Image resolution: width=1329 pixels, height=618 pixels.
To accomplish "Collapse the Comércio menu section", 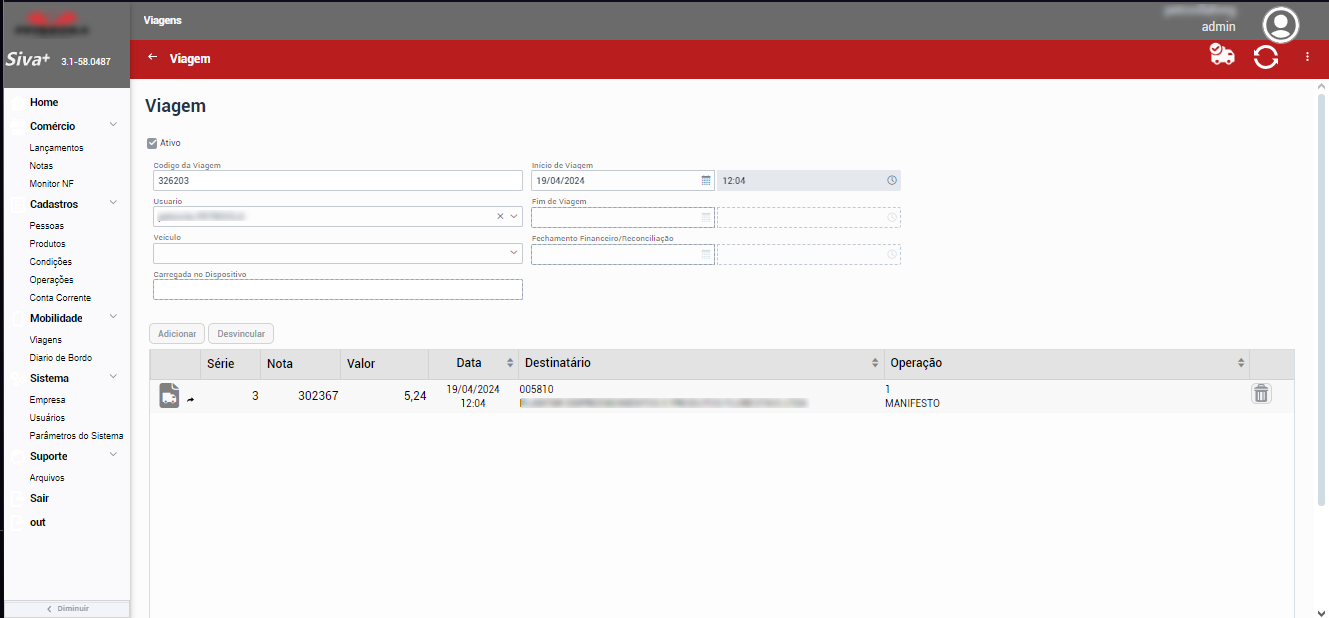I will [x=113, y=124].
